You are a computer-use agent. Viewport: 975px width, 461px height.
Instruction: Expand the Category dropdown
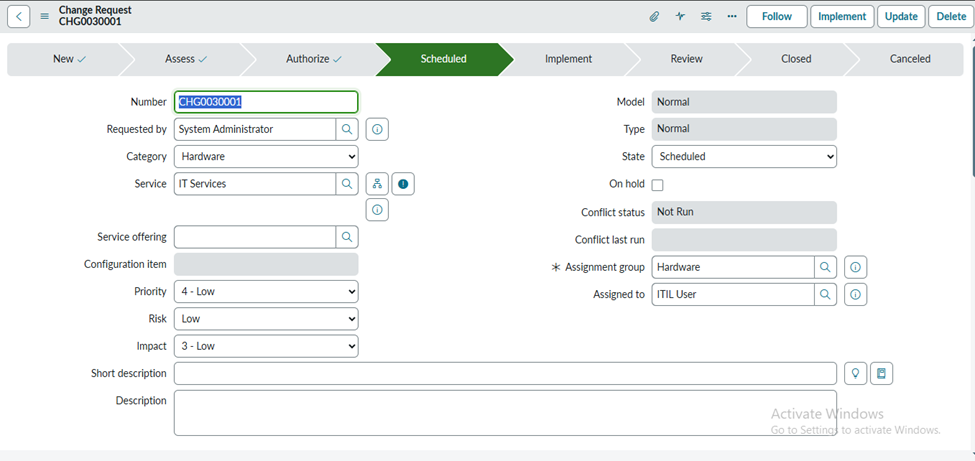coord(266,157)
